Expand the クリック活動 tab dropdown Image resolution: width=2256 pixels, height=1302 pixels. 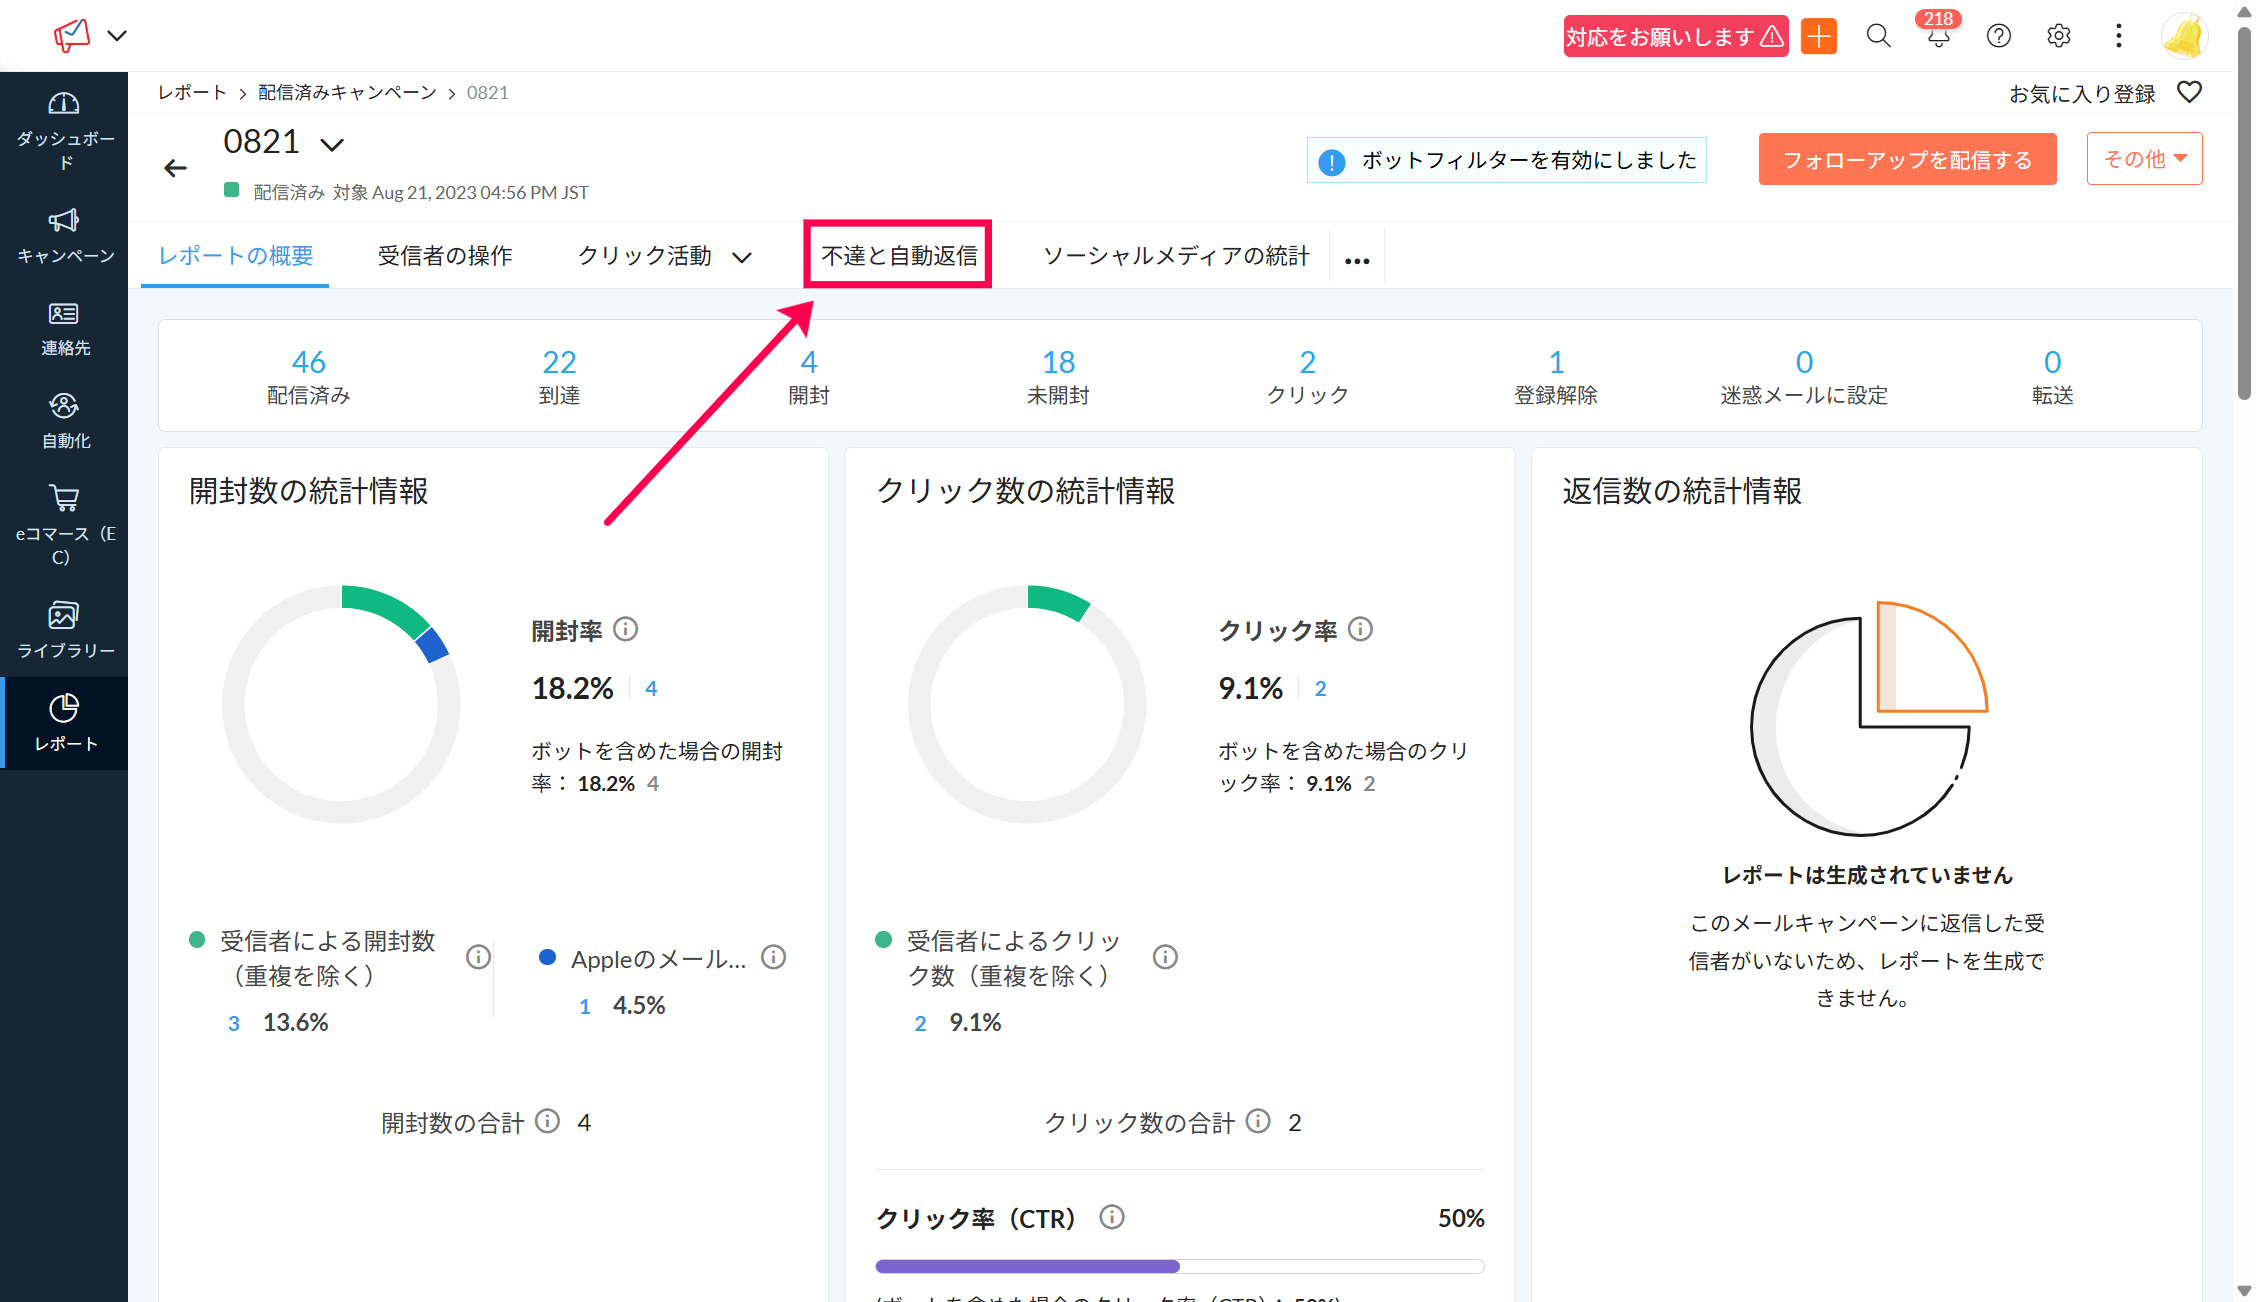coord(742,258)
